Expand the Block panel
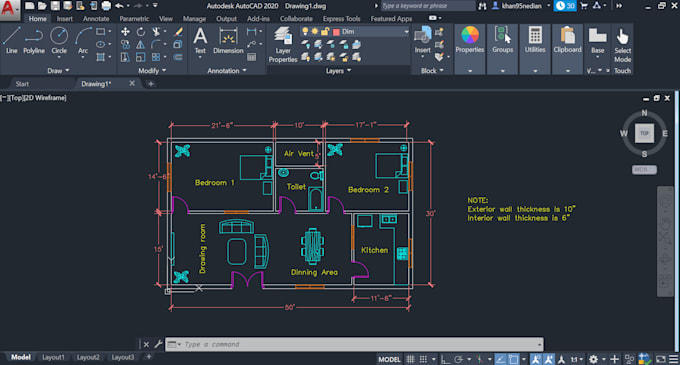The image size is (680, 365). point(432,71)
